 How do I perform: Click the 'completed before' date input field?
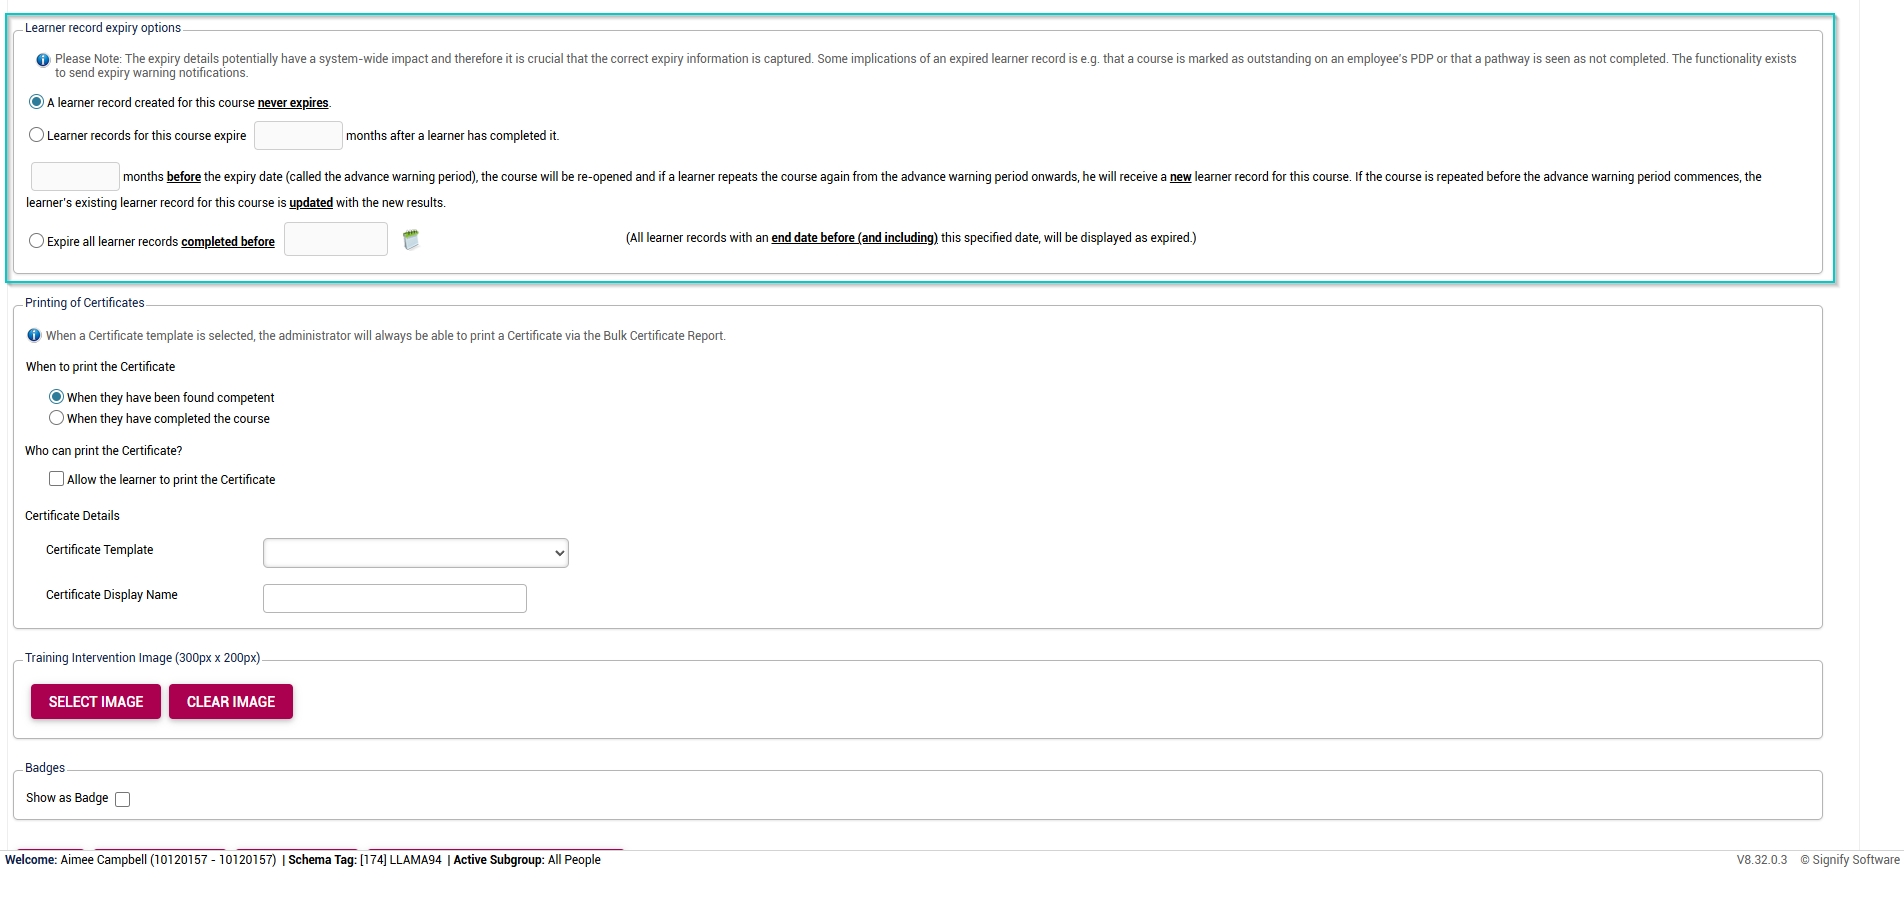coord(336,239)
